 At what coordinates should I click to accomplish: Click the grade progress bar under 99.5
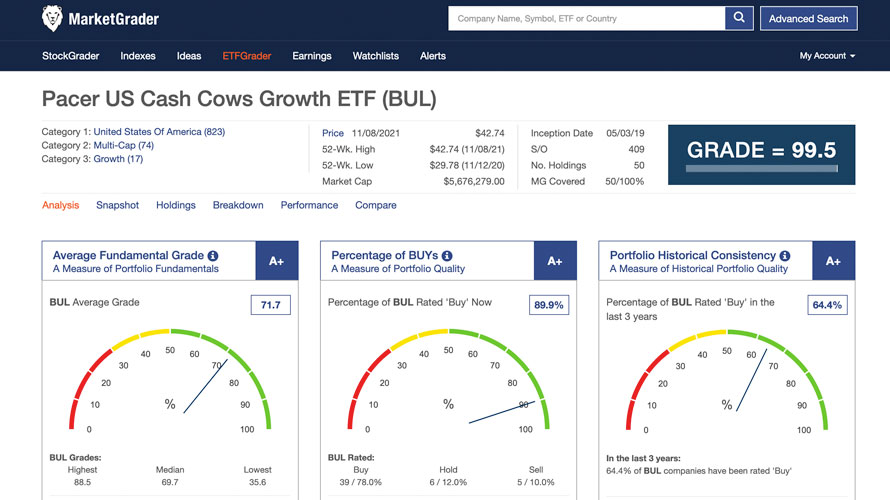click(x=761, y=168)
